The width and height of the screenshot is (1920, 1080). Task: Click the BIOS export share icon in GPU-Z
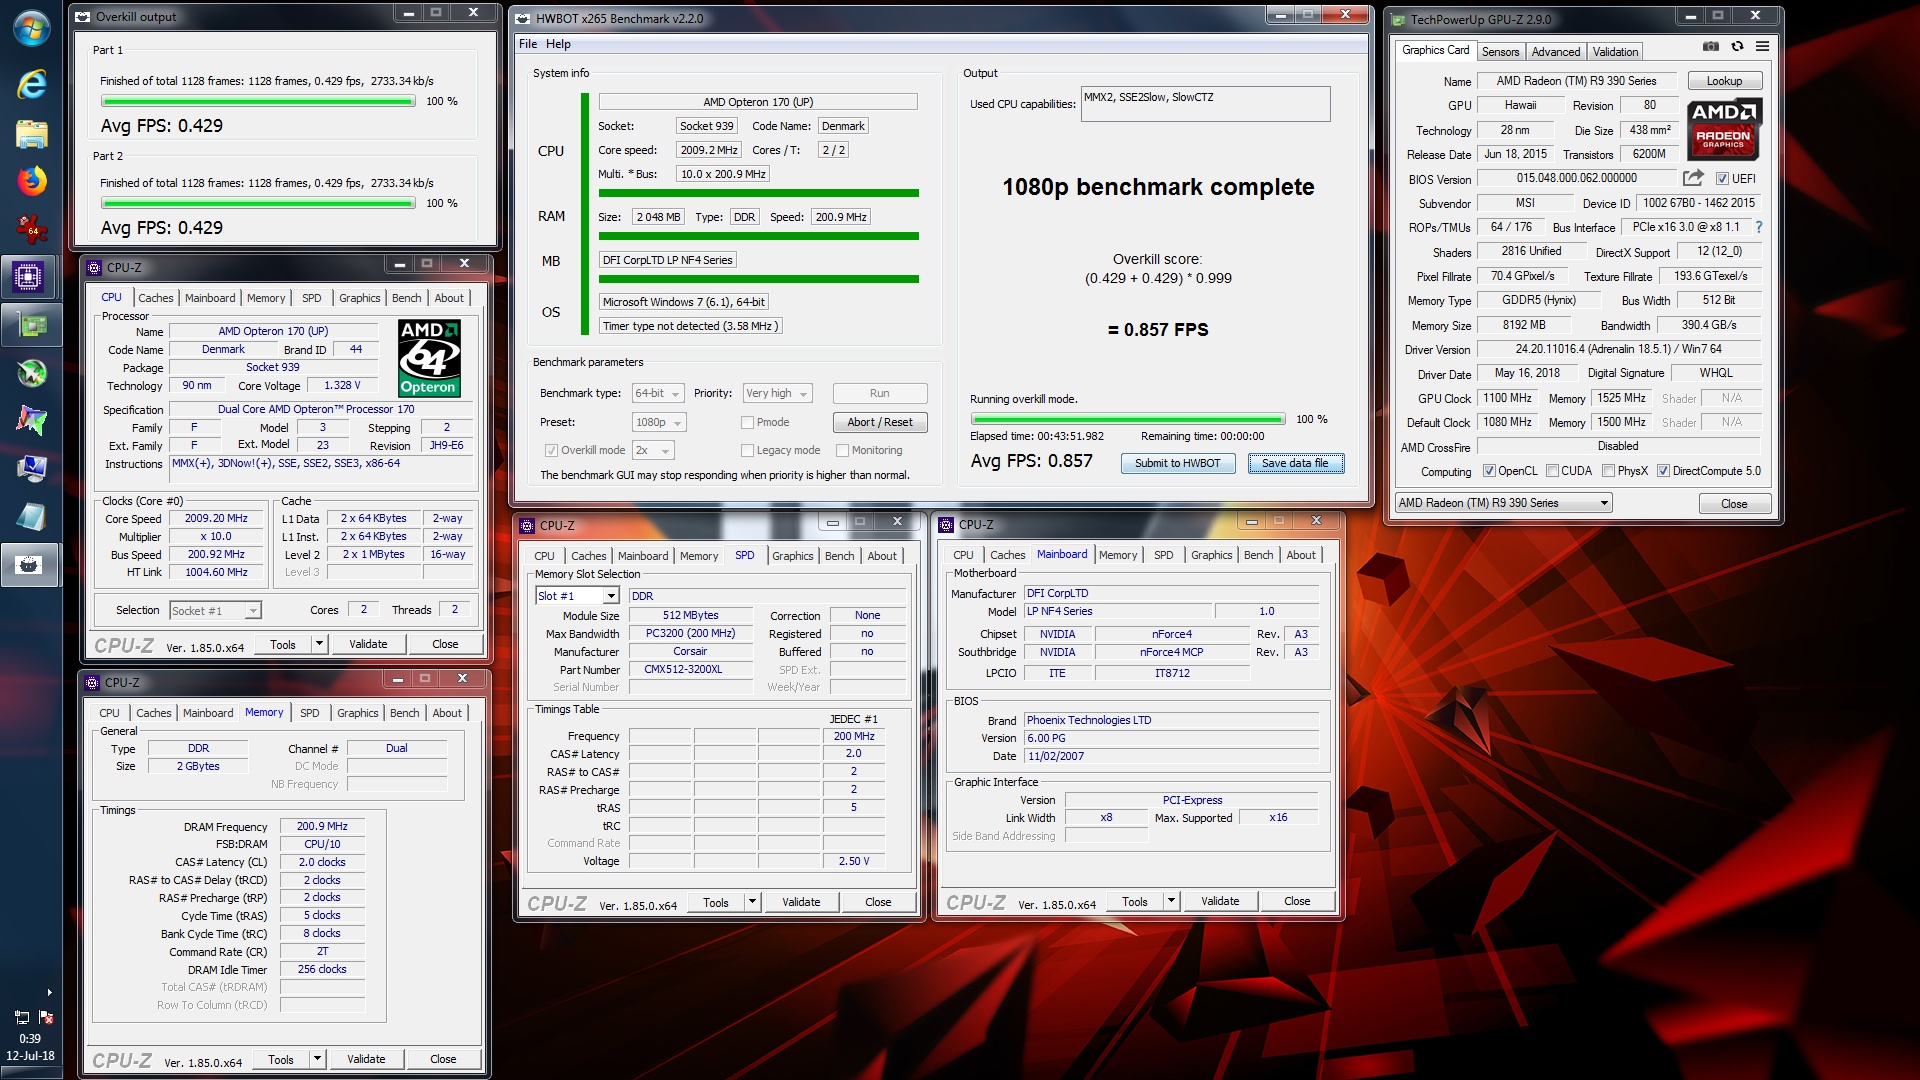(1693, 178)
